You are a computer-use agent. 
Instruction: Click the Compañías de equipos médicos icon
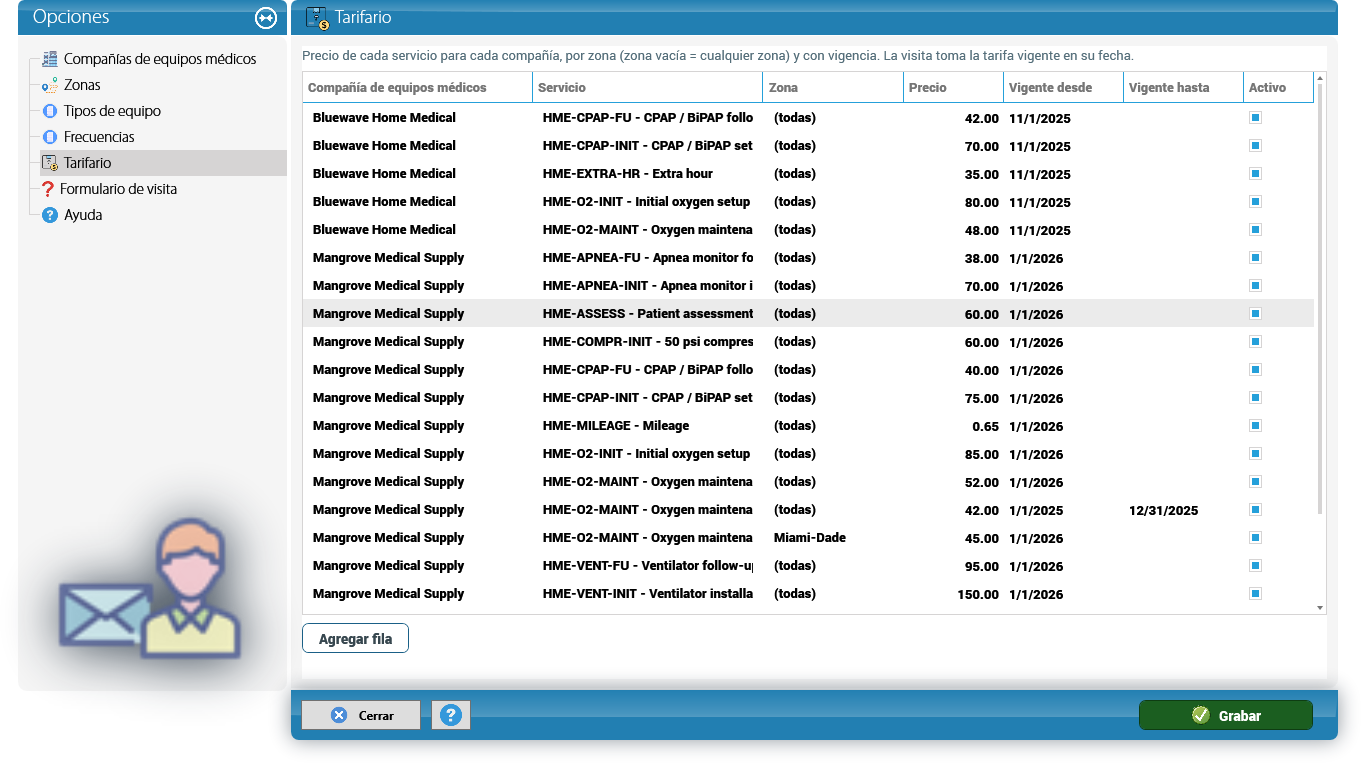[x=50, y=59]
